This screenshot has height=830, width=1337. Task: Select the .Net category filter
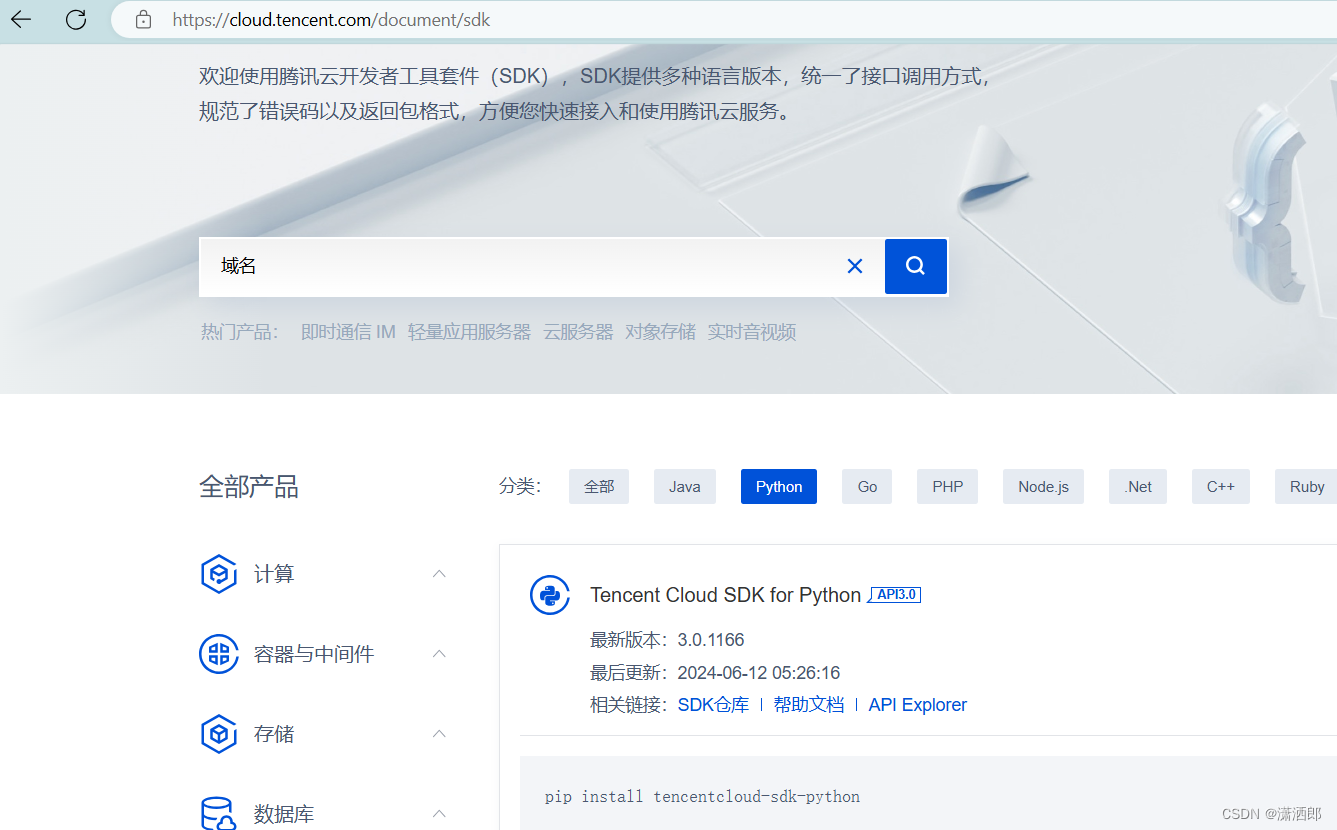coord(1138,486)
